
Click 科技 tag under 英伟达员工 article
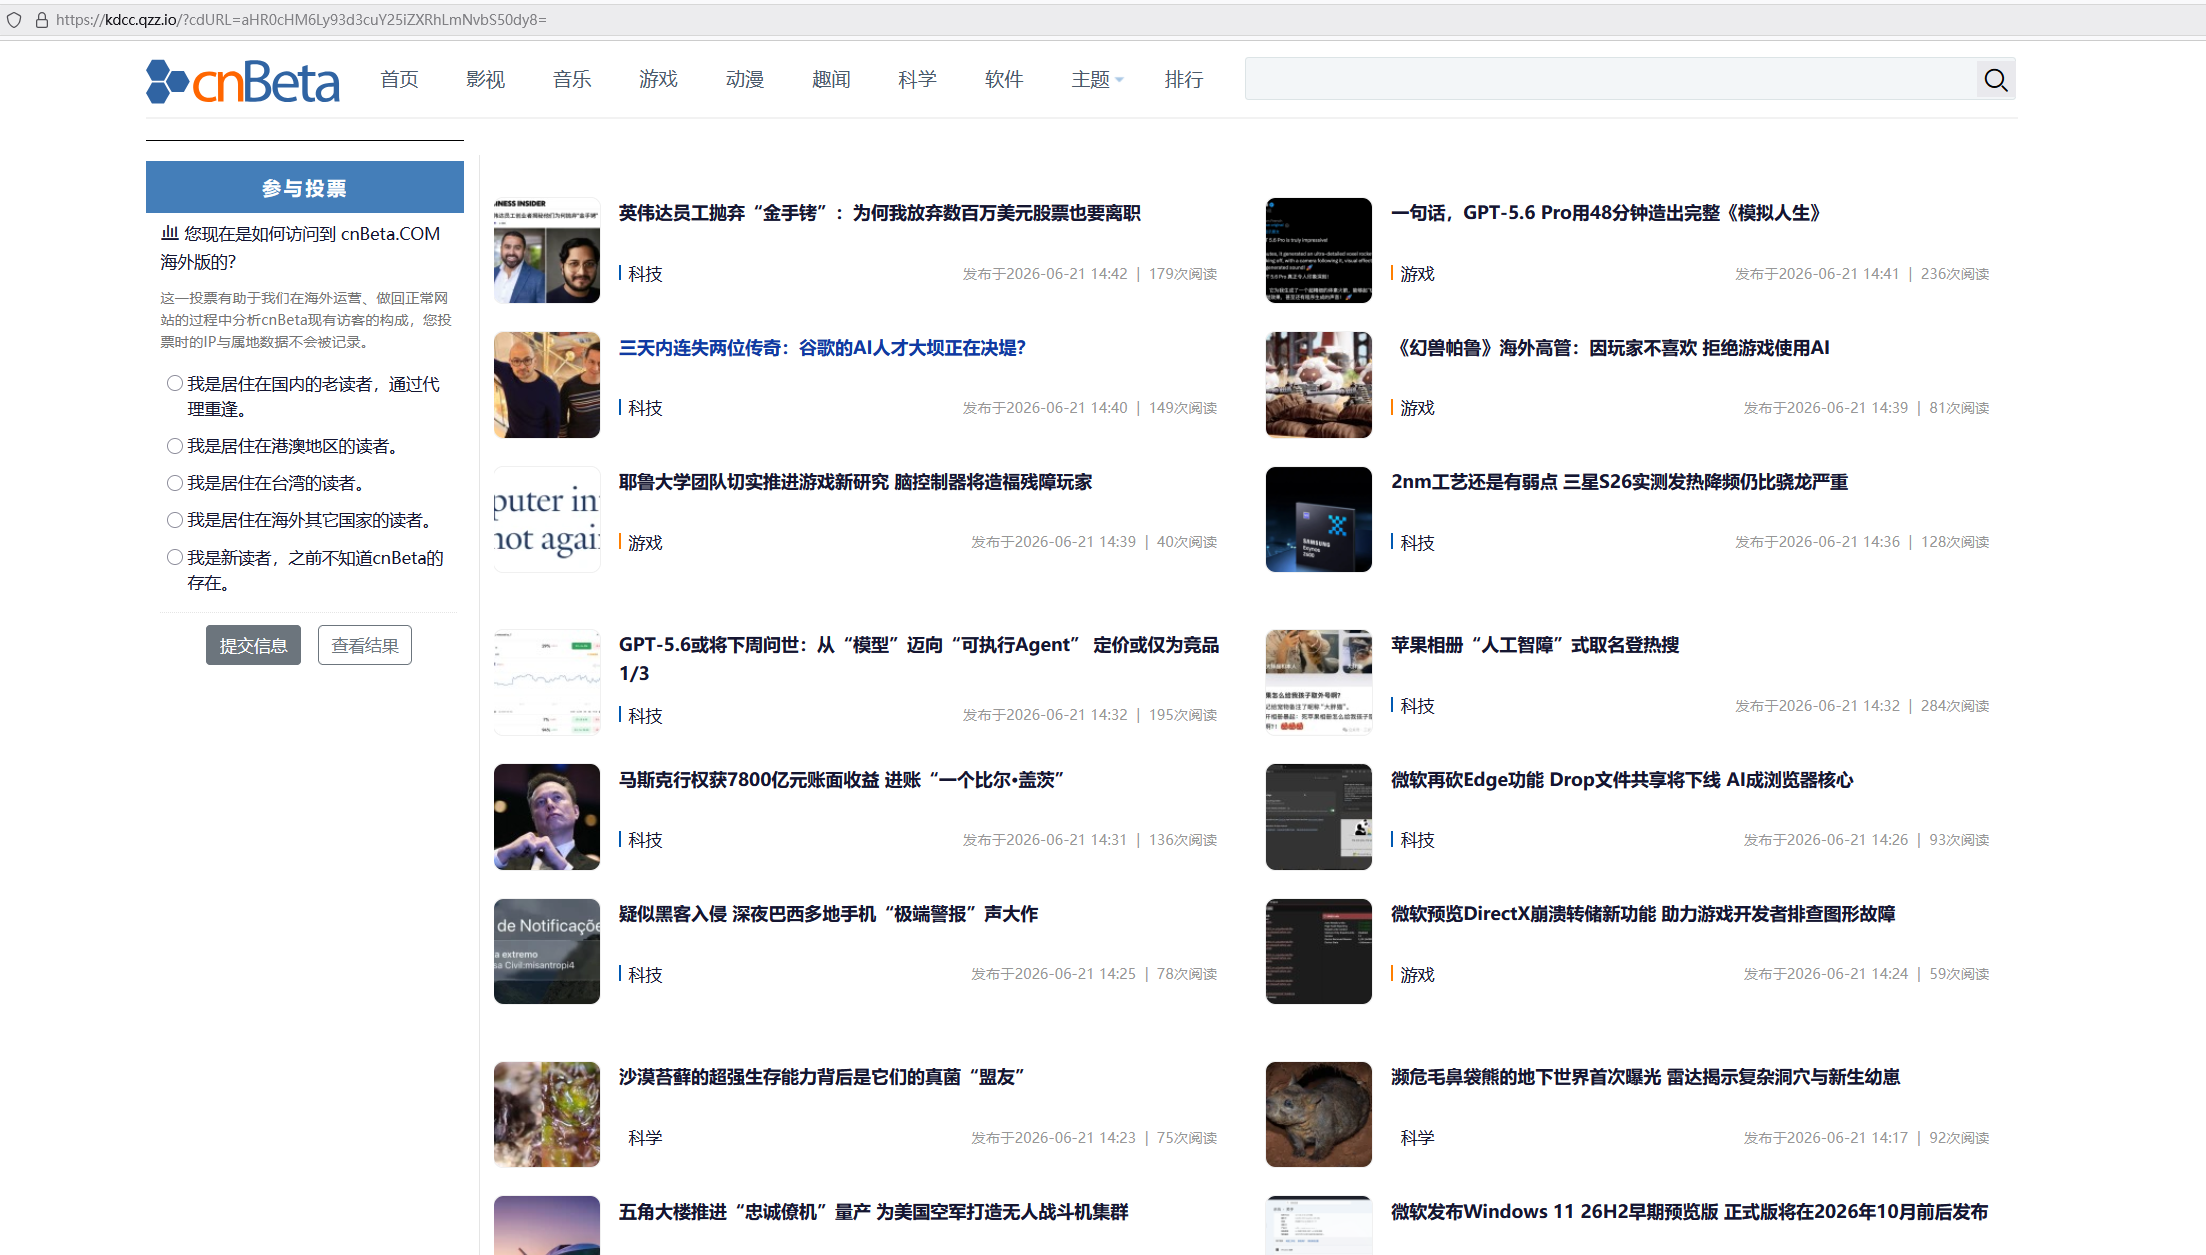coord(645,274)
